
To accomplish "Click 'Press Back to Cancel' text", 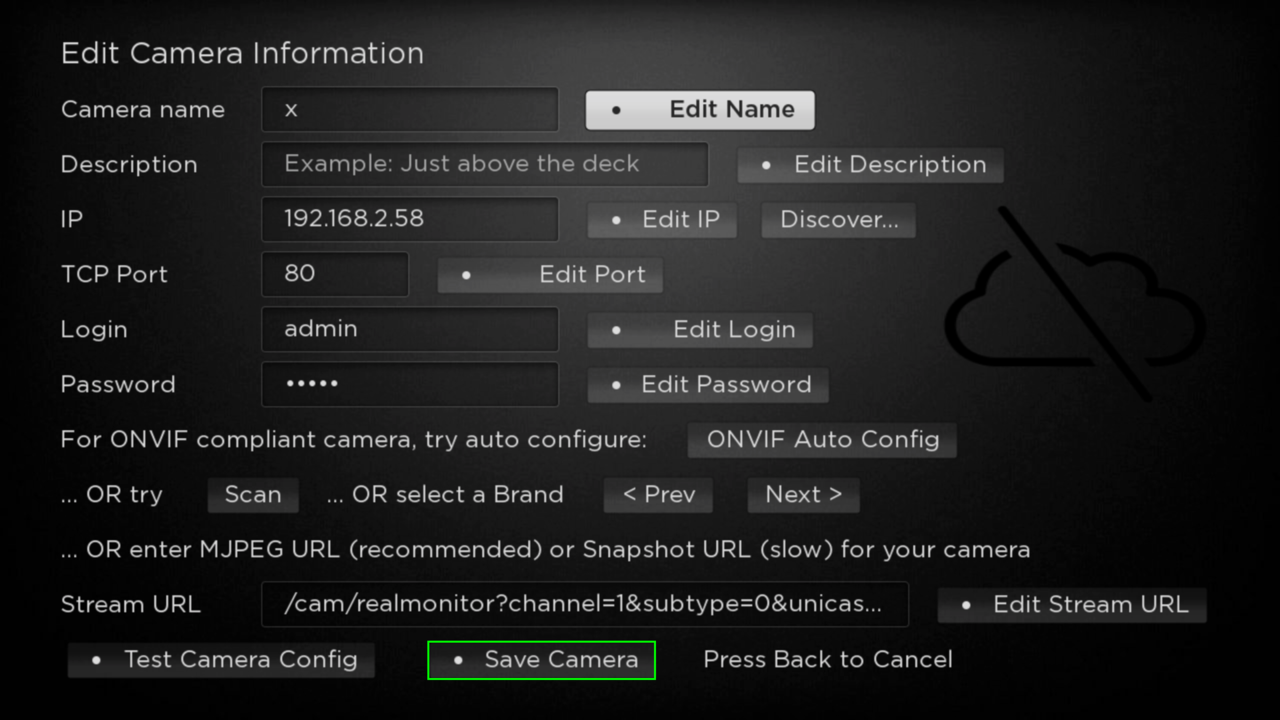I will 828,660.
